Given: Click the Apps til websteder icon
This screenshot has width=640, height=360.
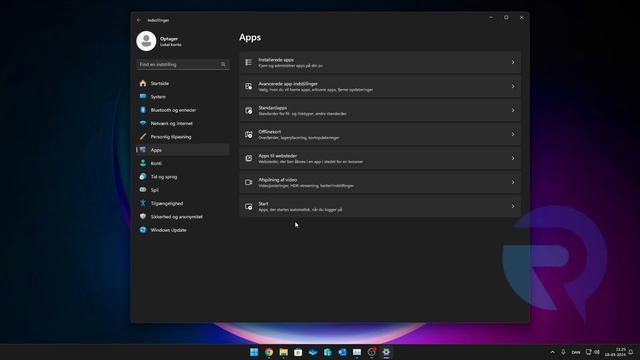Looking at the screenshot, I should (x=249, y=158).
